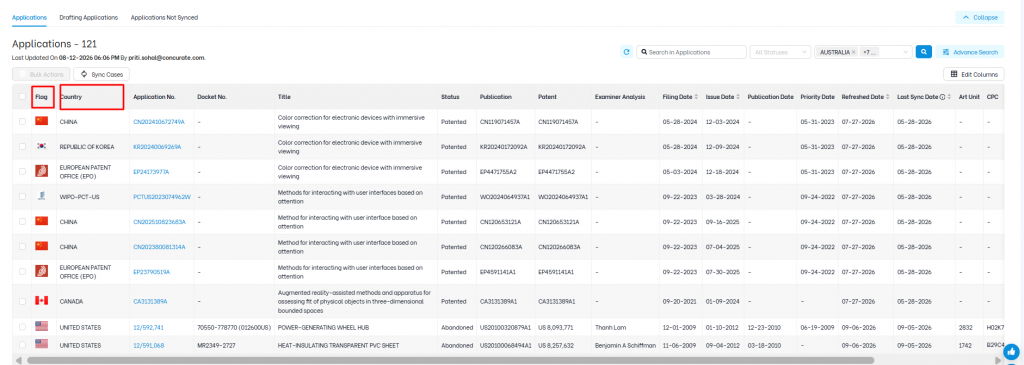Click the Edit Columns button

pos(974,74)
